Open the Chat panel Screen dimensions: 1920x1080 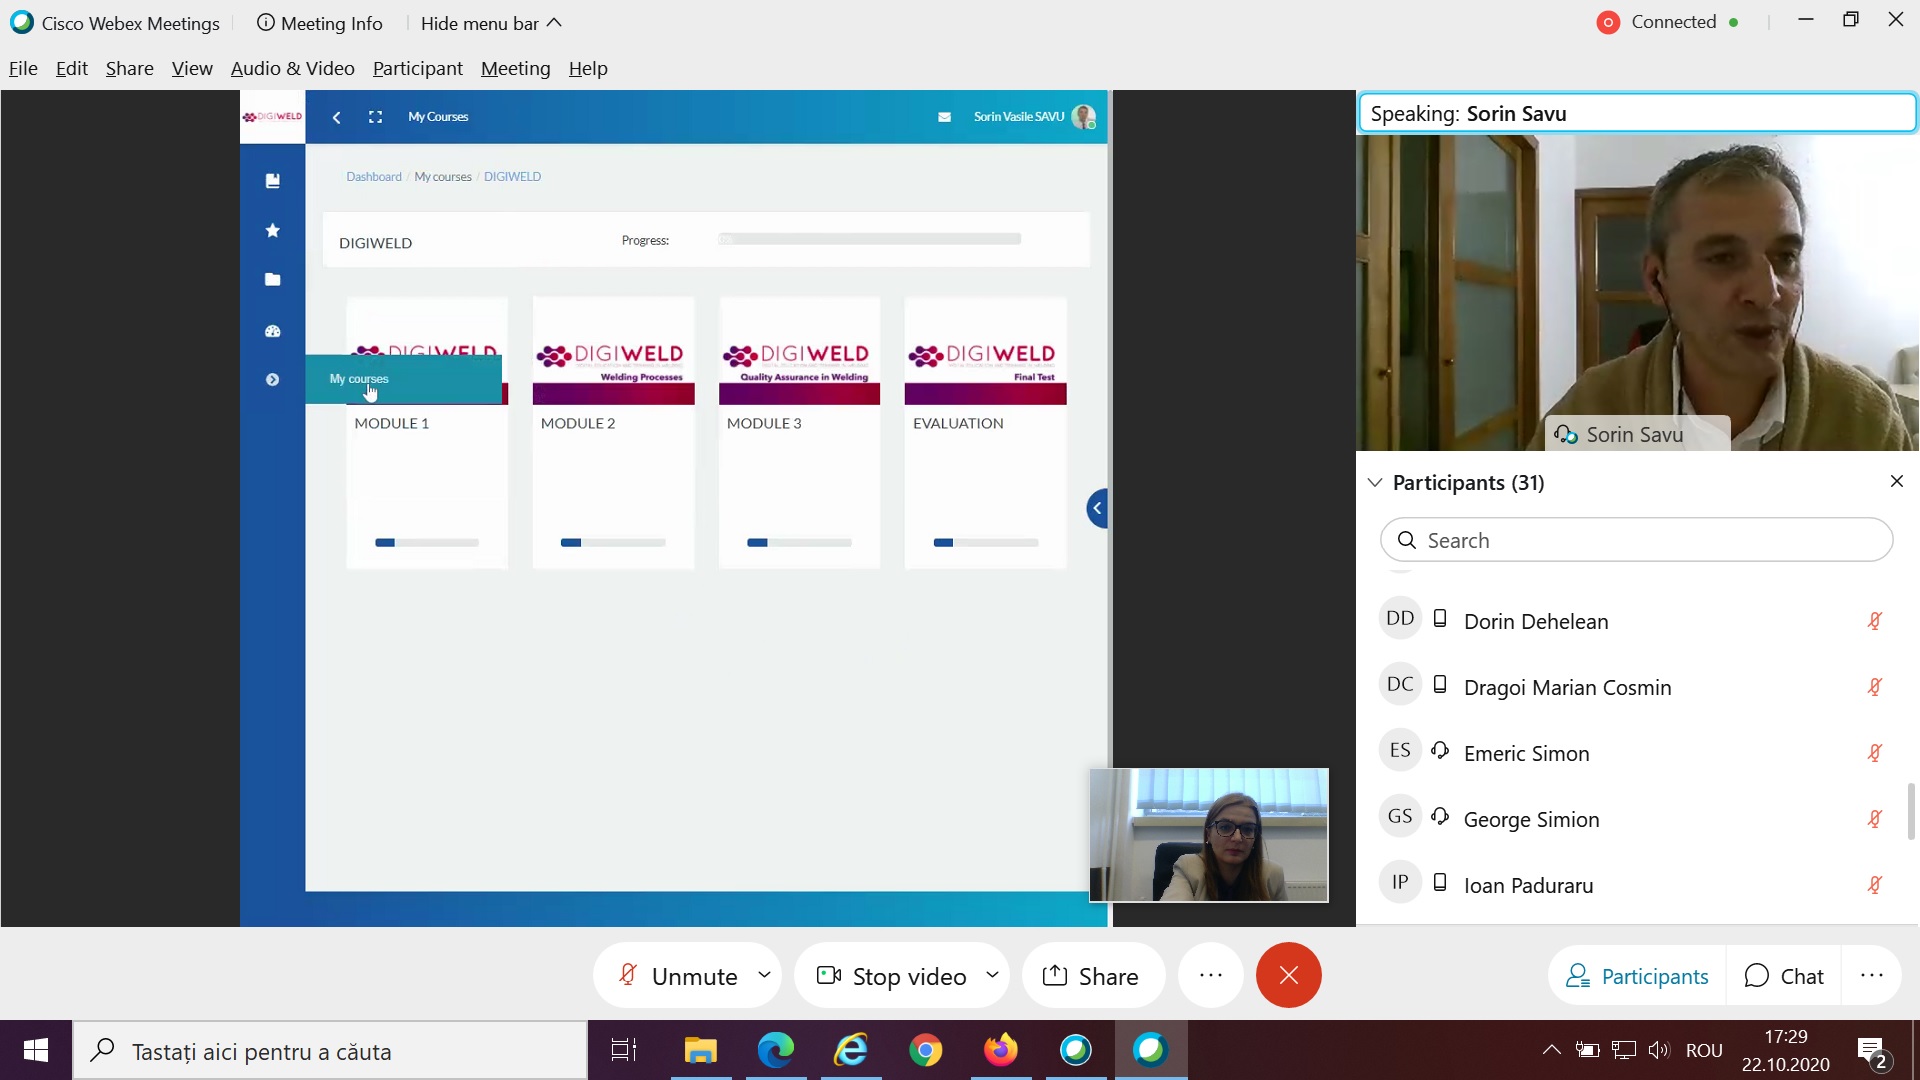(1784, 976)
